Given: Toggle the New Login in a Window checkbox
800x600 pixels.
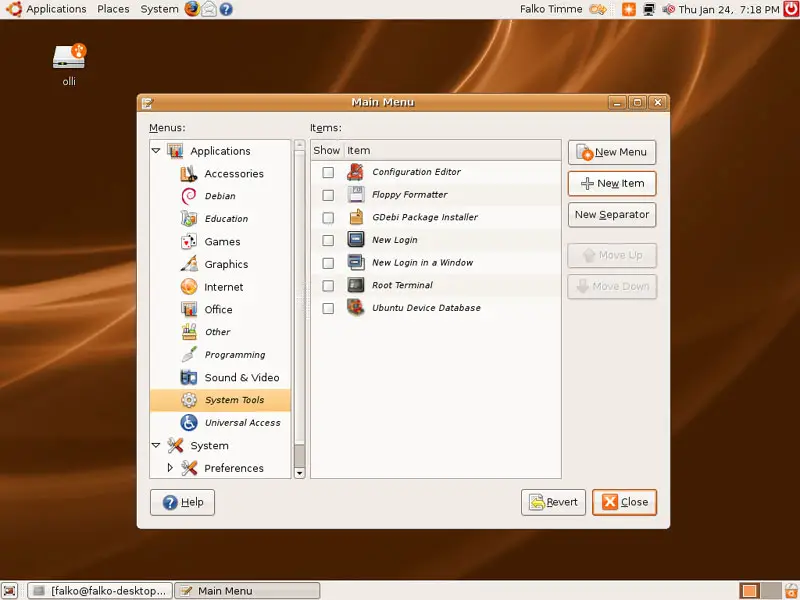Looking at the screenshot, I should click(328, 263).
